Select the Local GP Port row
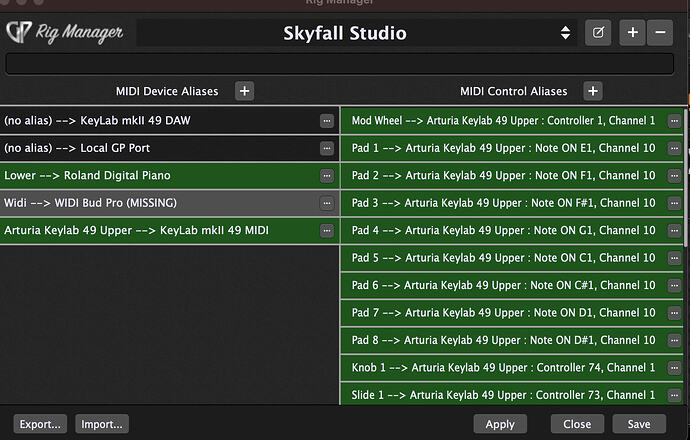Viewport: 690px width, 440px height. tap(169, 148)
